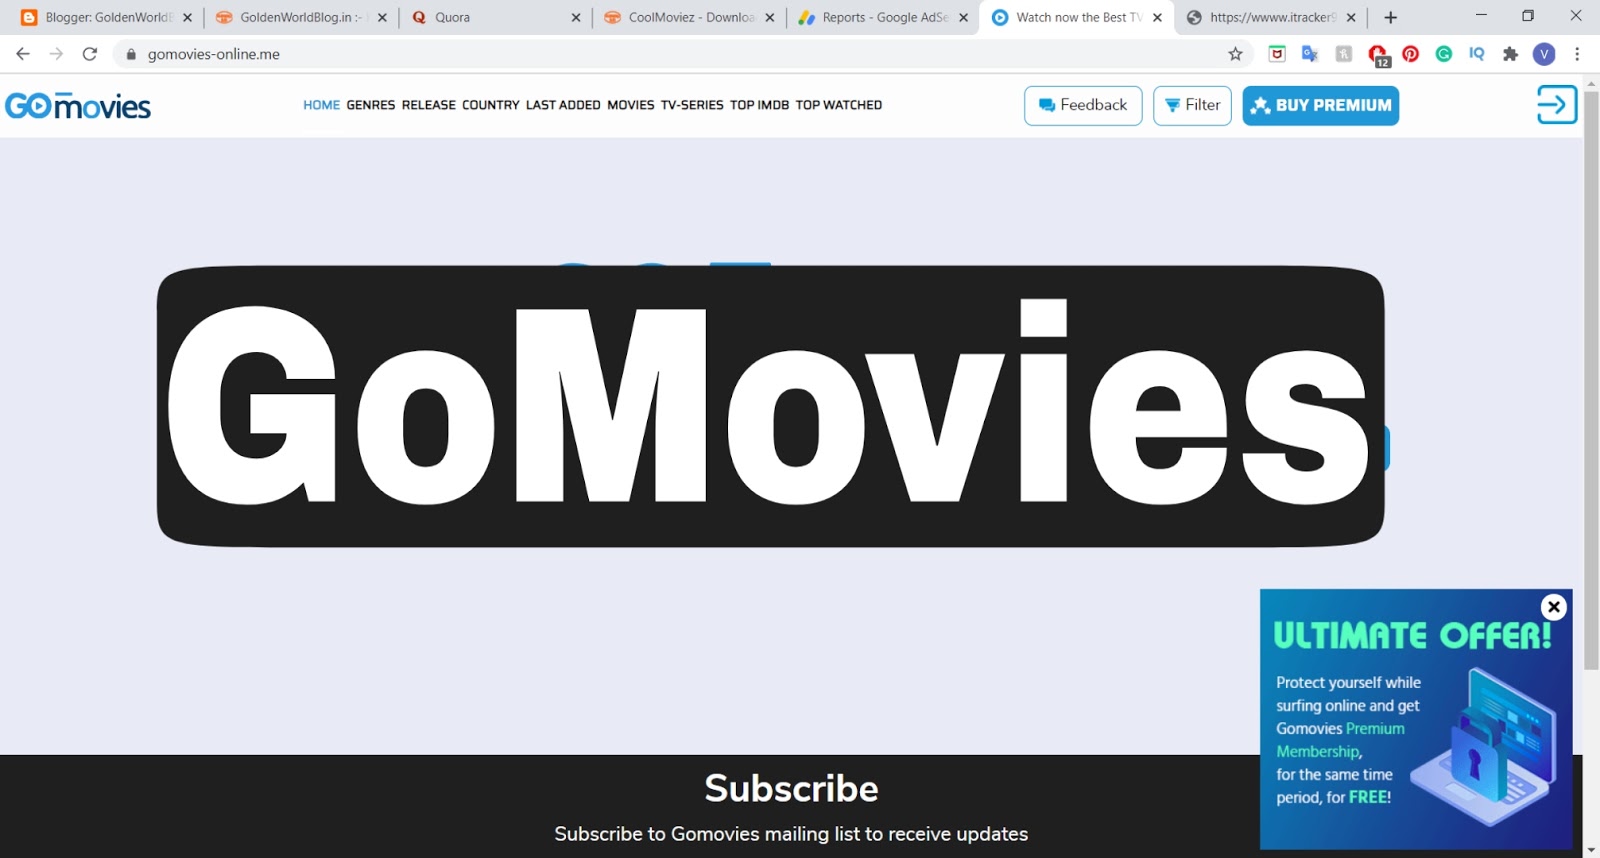Close the CoolMoviez tab
The width and height of the screenshot is (1600, 858).
tap(770, 17)
